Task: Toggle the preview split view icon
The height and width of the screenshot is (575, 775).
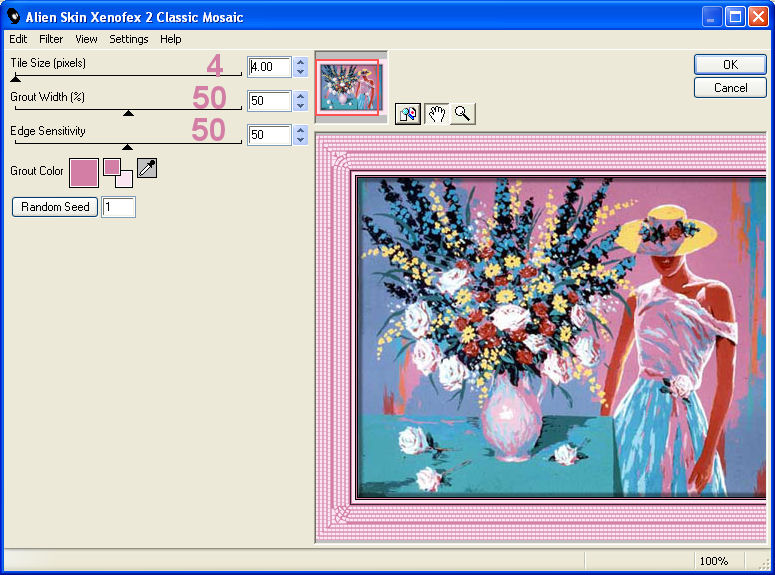Action: (408, 114)
